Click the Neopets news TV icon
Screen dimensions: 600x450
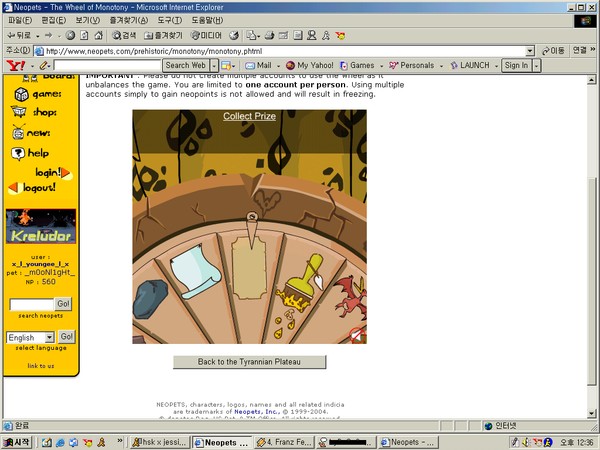18,132
